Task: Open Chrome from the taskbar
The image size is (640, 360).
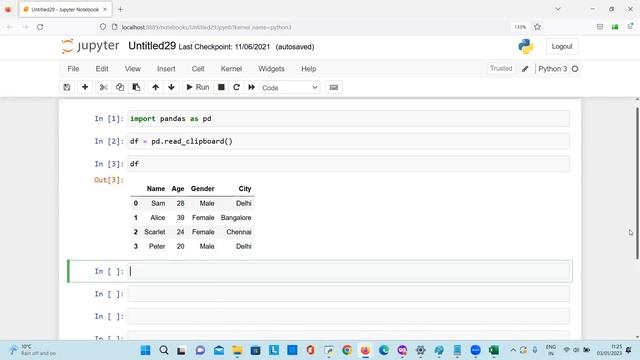Action: (347, 350)
